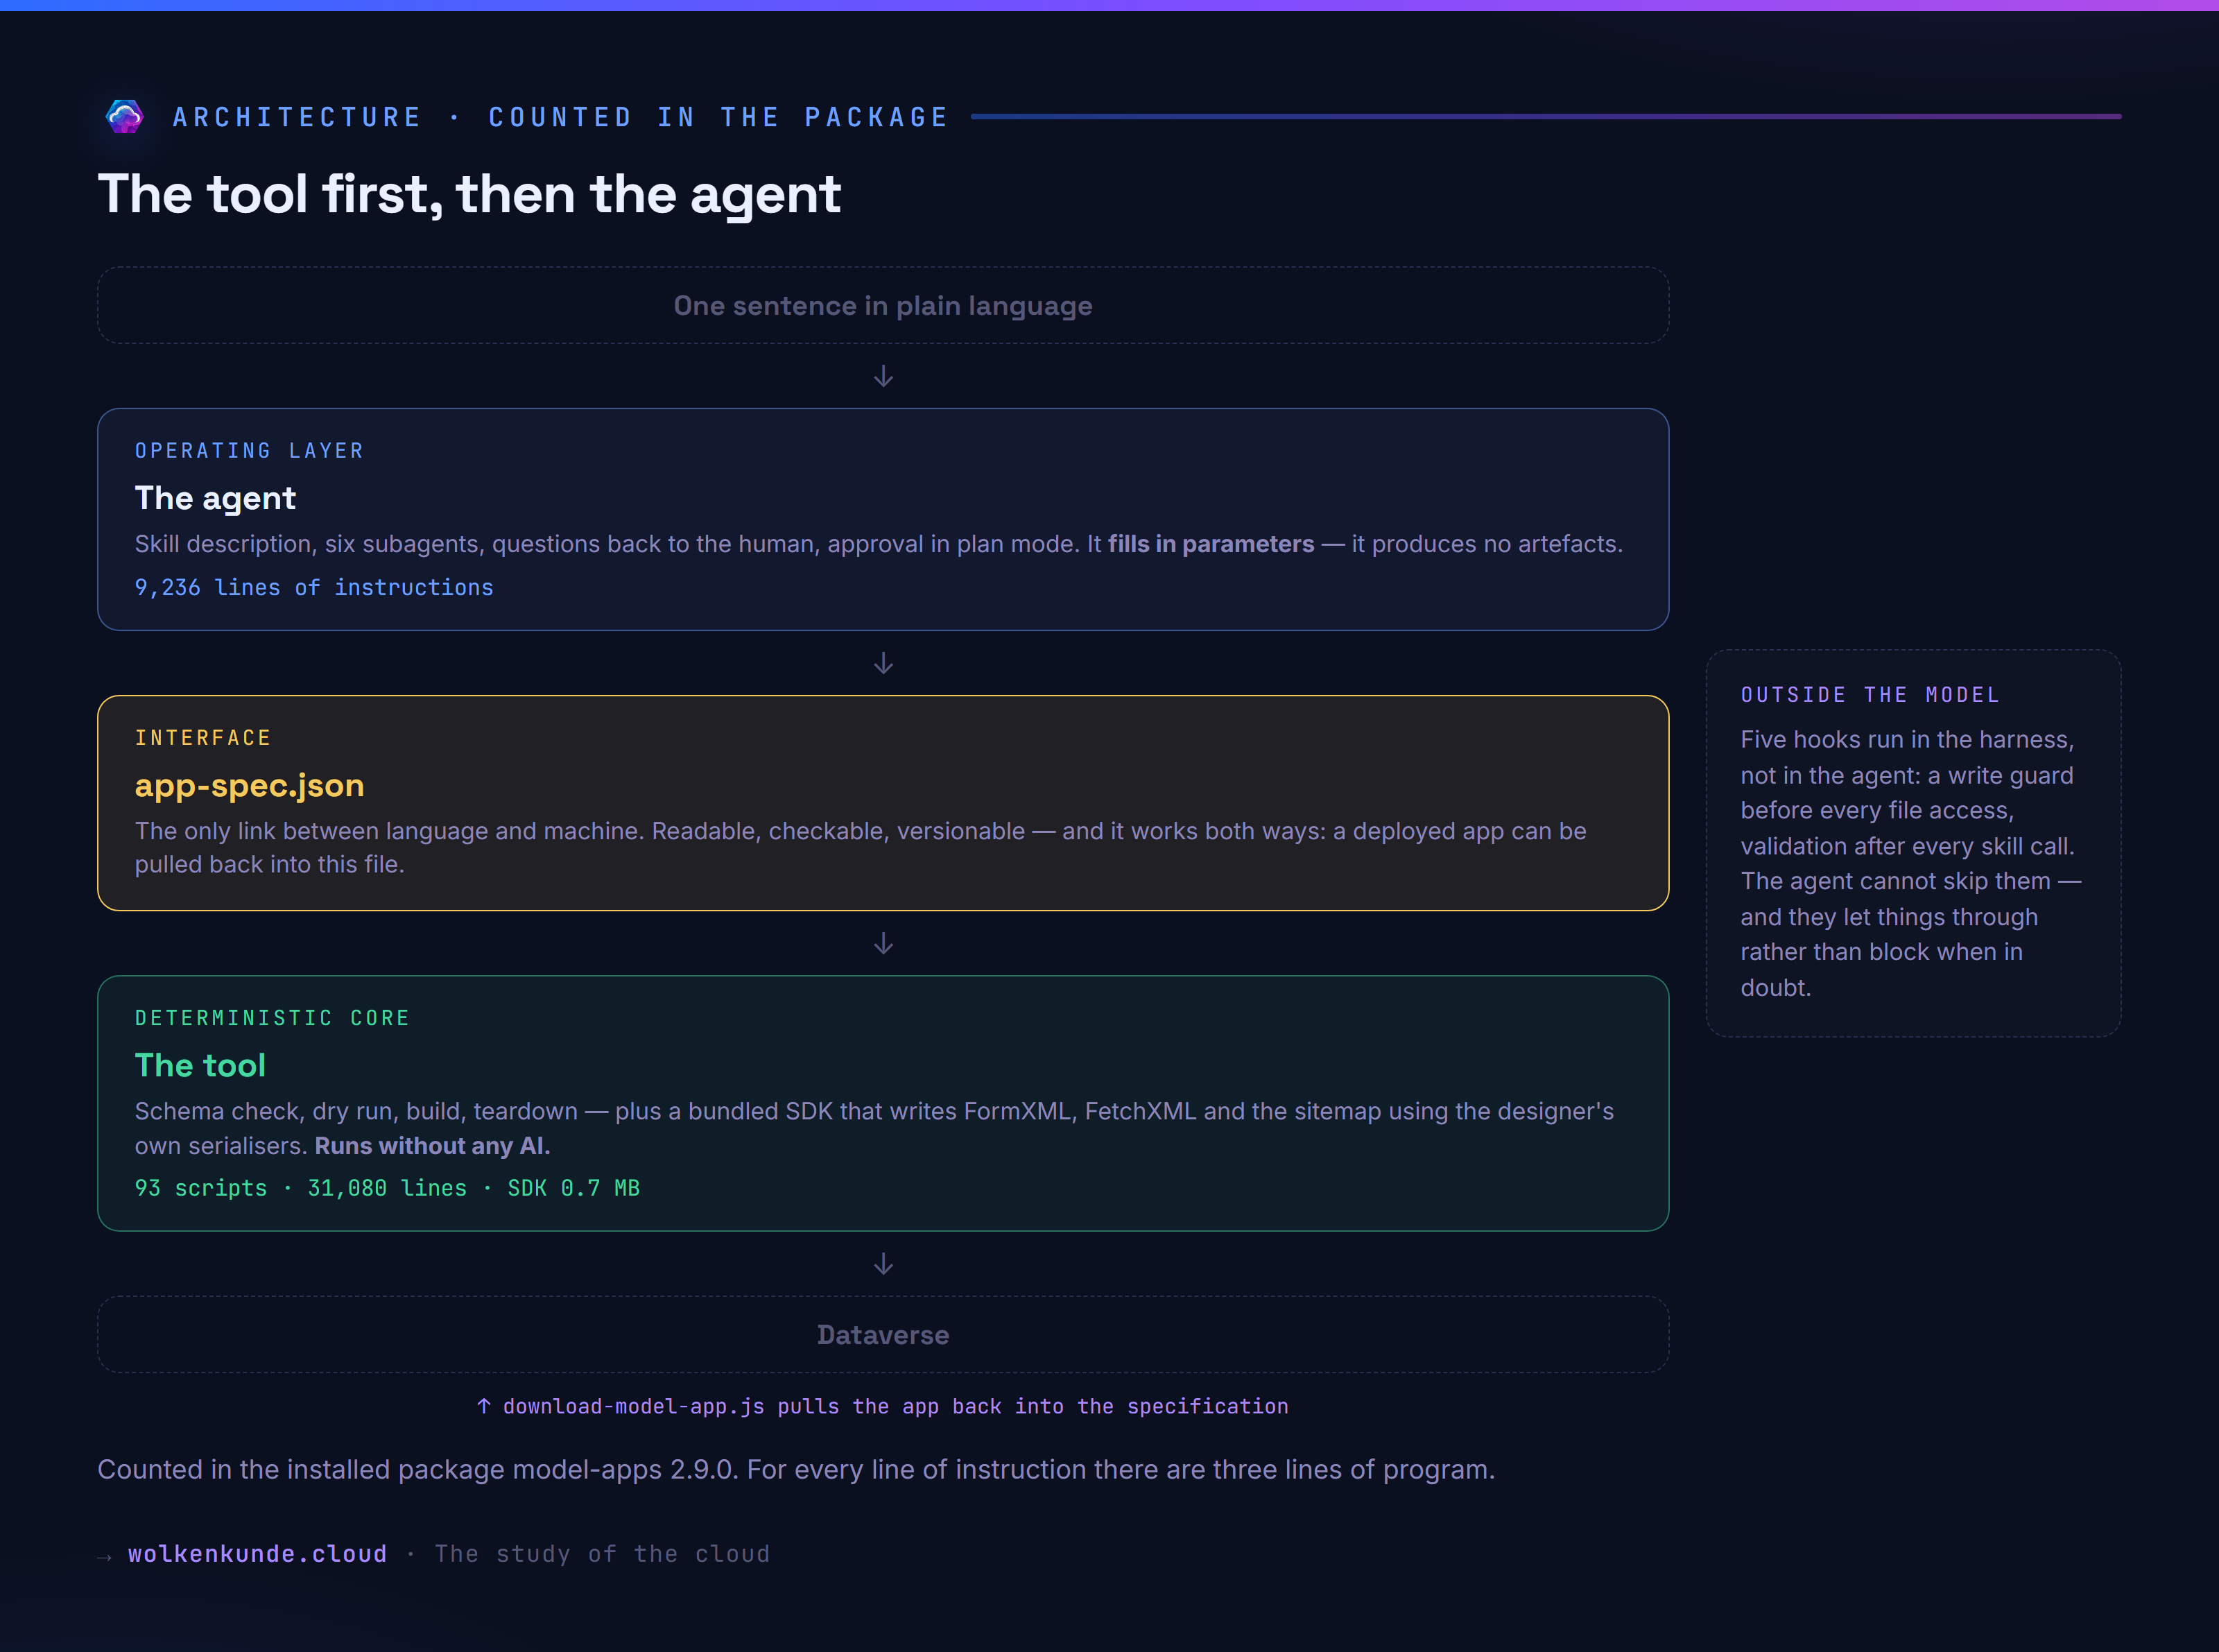The height and width of the screenshot is (1652, 2219).
Task: Click the cloud logo icon beside ARCHITECTURE
Action: click(x=125, y=117)
